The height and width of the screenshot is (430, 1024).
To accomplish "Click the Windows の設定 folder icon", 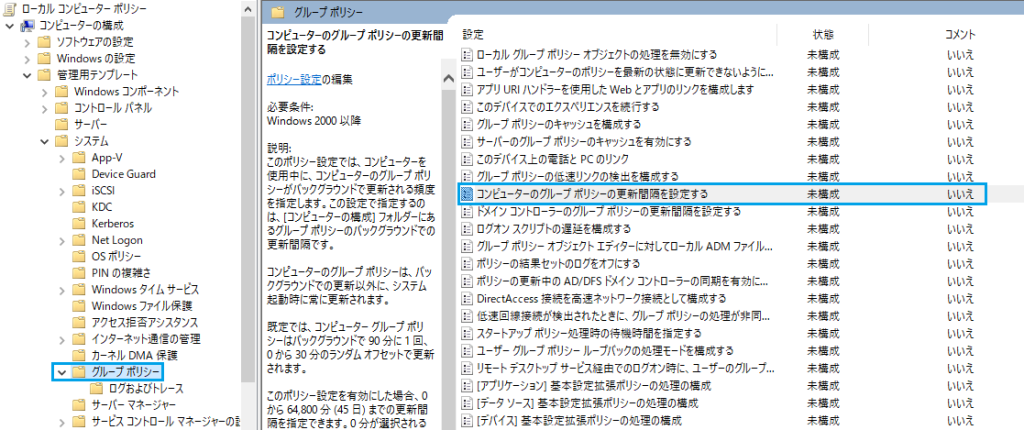I will click(x=44, y=59).
